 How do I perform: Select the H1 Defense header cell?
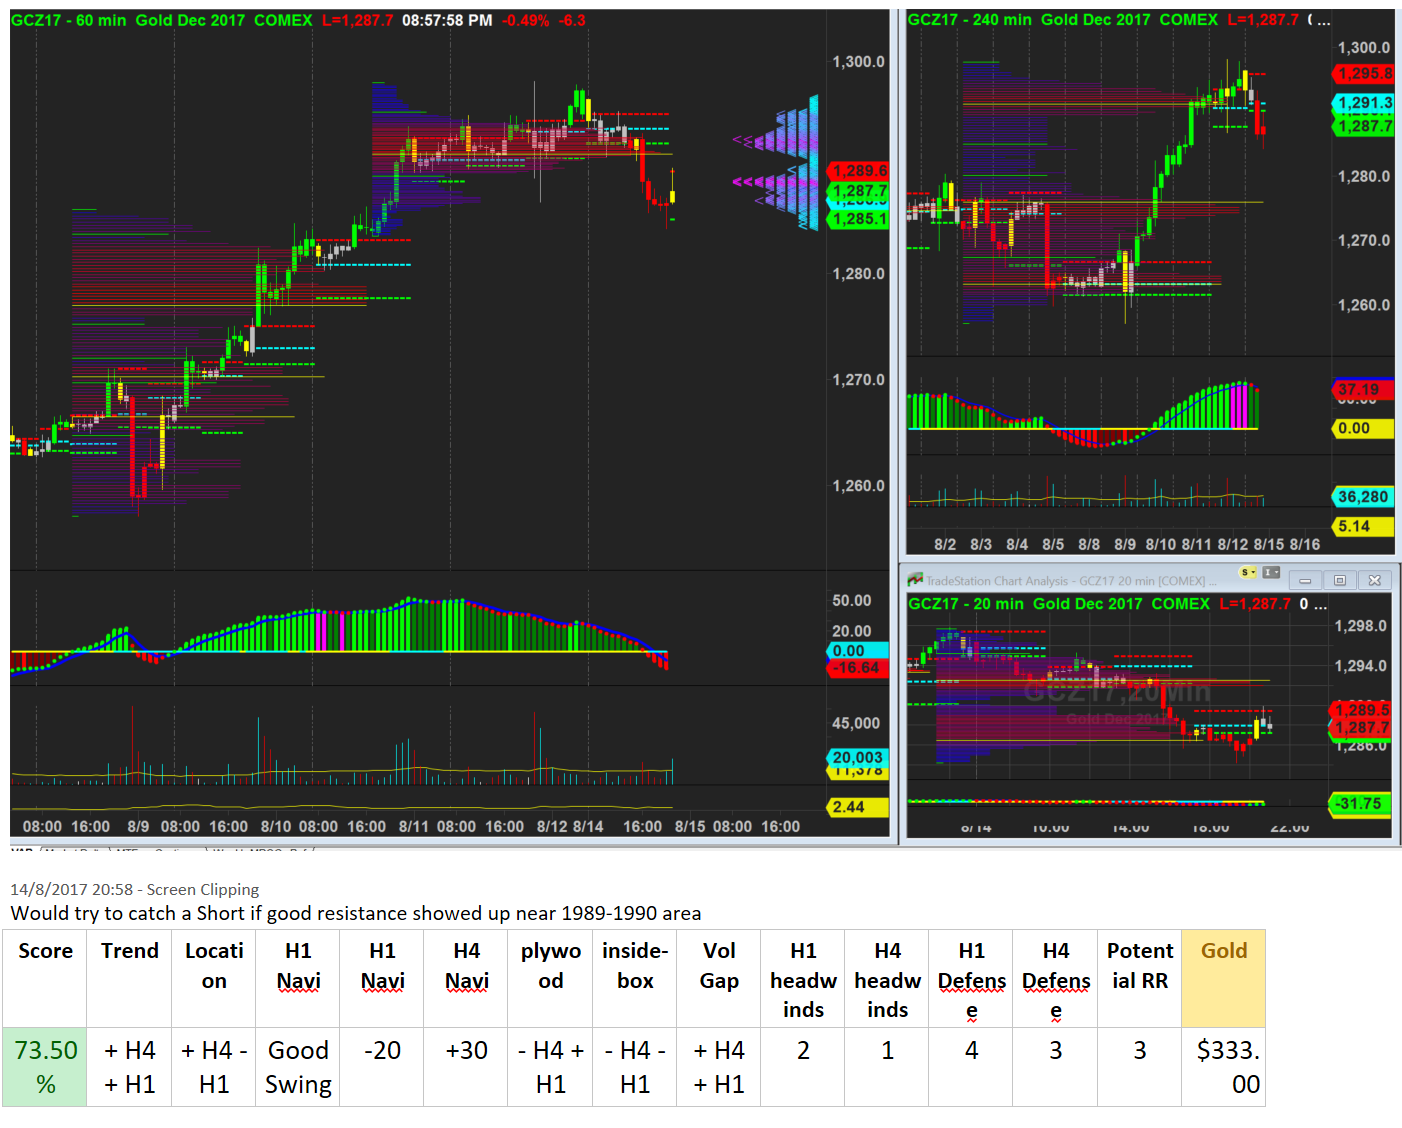point(970,979)
